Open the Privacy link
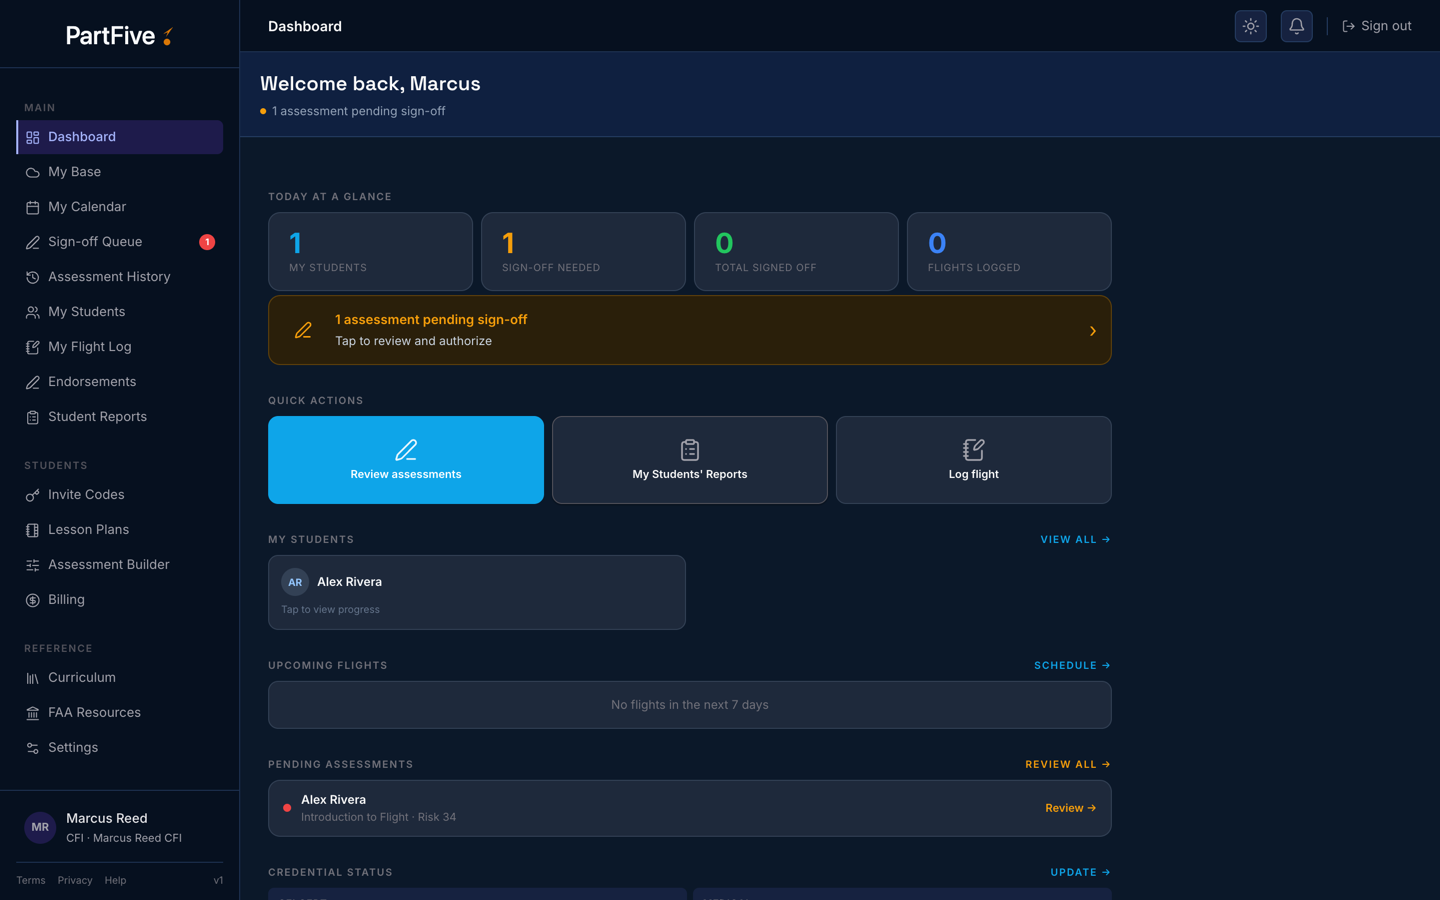 pos(75,880)
